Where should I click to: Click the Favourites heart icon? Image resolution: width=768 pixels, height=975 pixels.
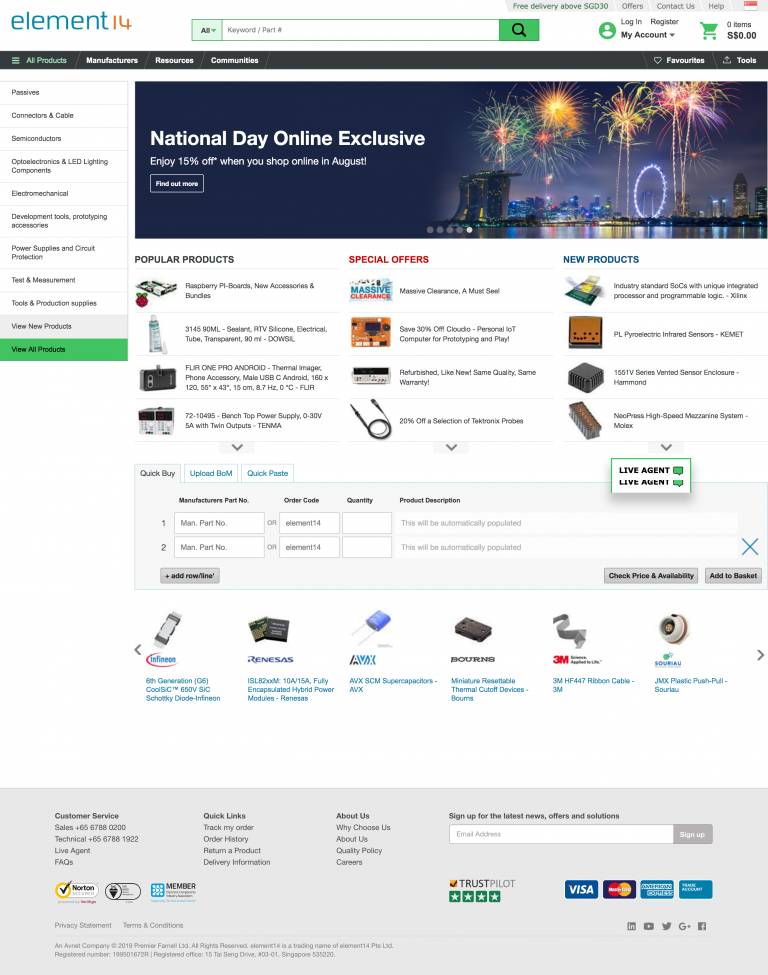tap(657, 60)
